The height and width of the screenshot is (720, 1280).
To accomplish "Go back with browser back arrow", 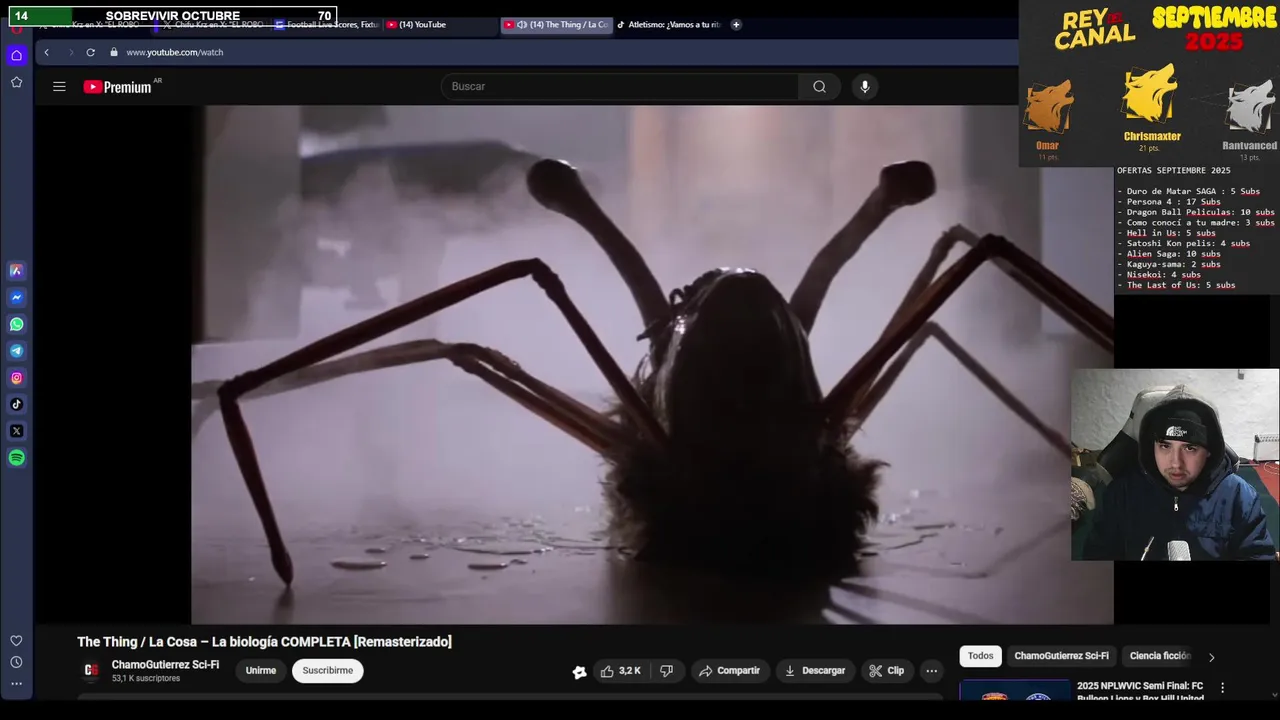I will pos(46,52).
